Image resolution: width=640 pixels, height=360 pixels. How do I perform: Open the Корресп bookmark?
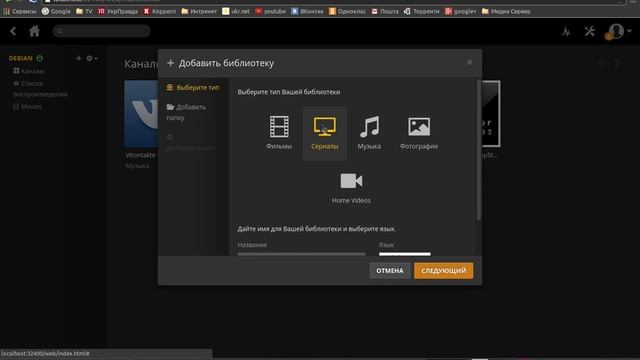click(x=160, y=11)
